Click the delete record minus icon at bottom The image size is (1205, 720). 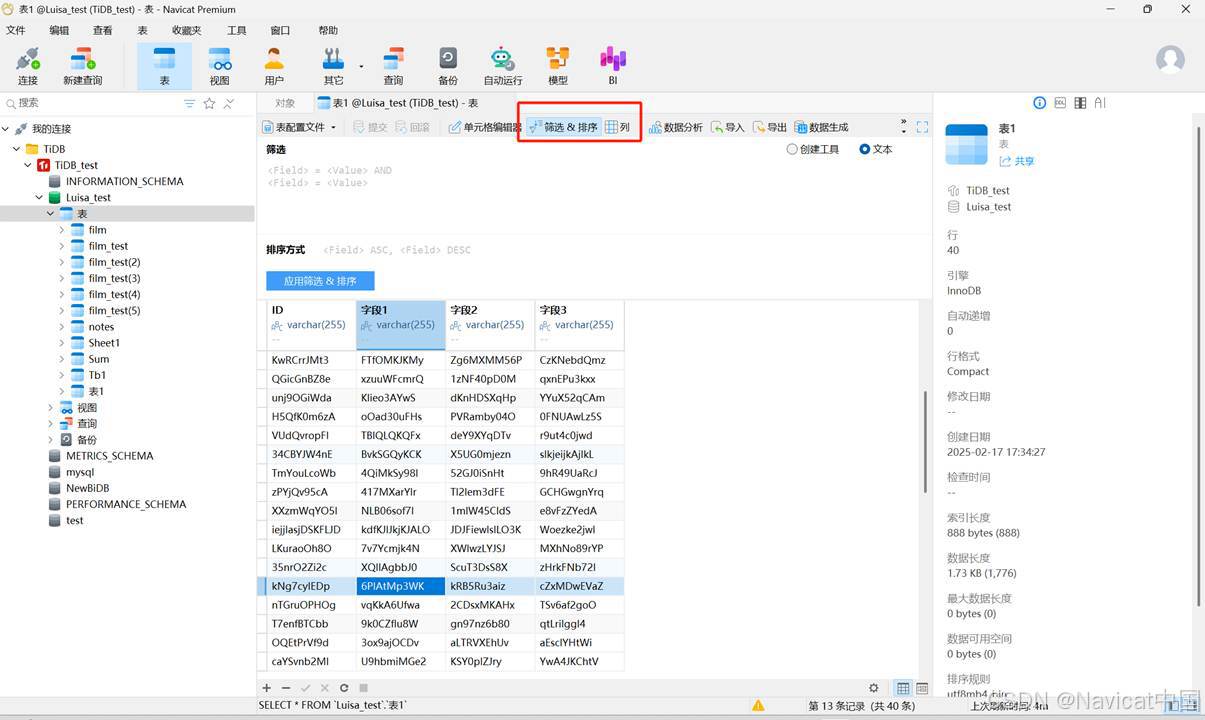coord(286,688)
